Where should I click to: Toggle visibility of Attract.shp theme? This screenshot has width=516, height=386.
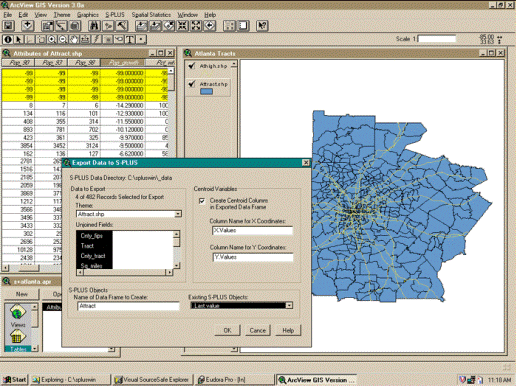[x=192, y=84]
